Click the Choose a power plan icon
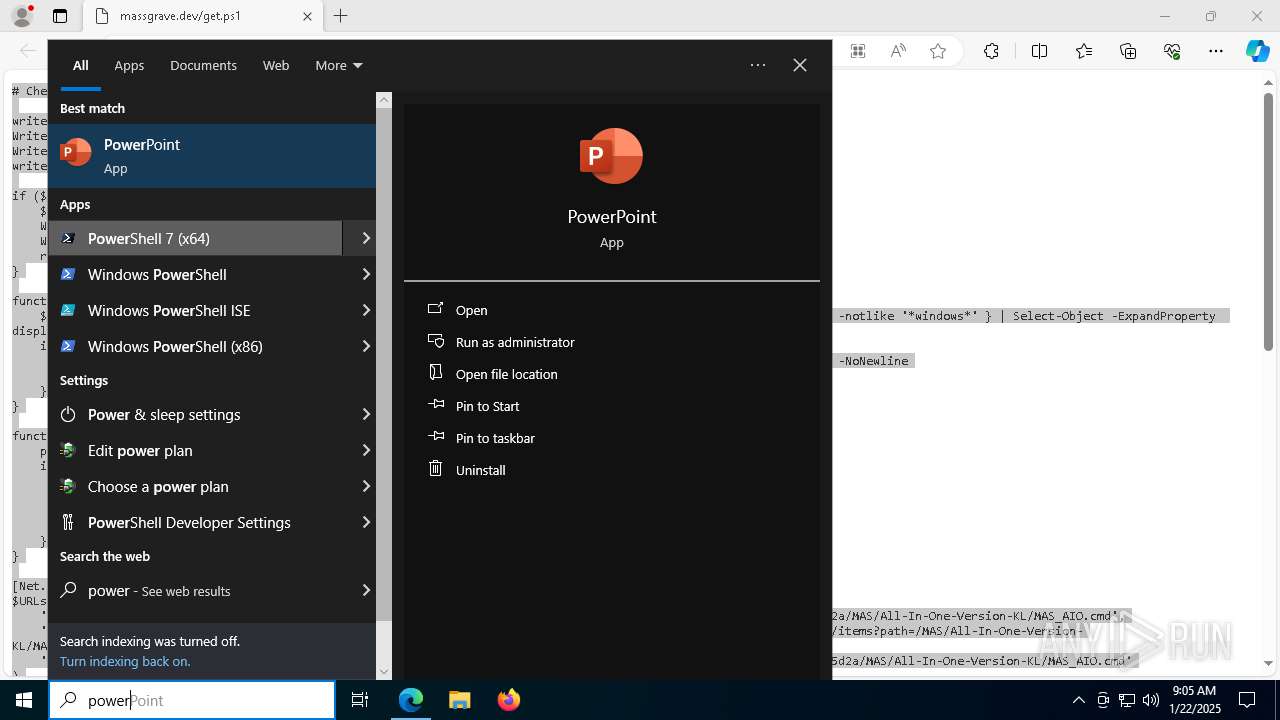Viewport: 1280px width, 720px height. pos(68,486)
